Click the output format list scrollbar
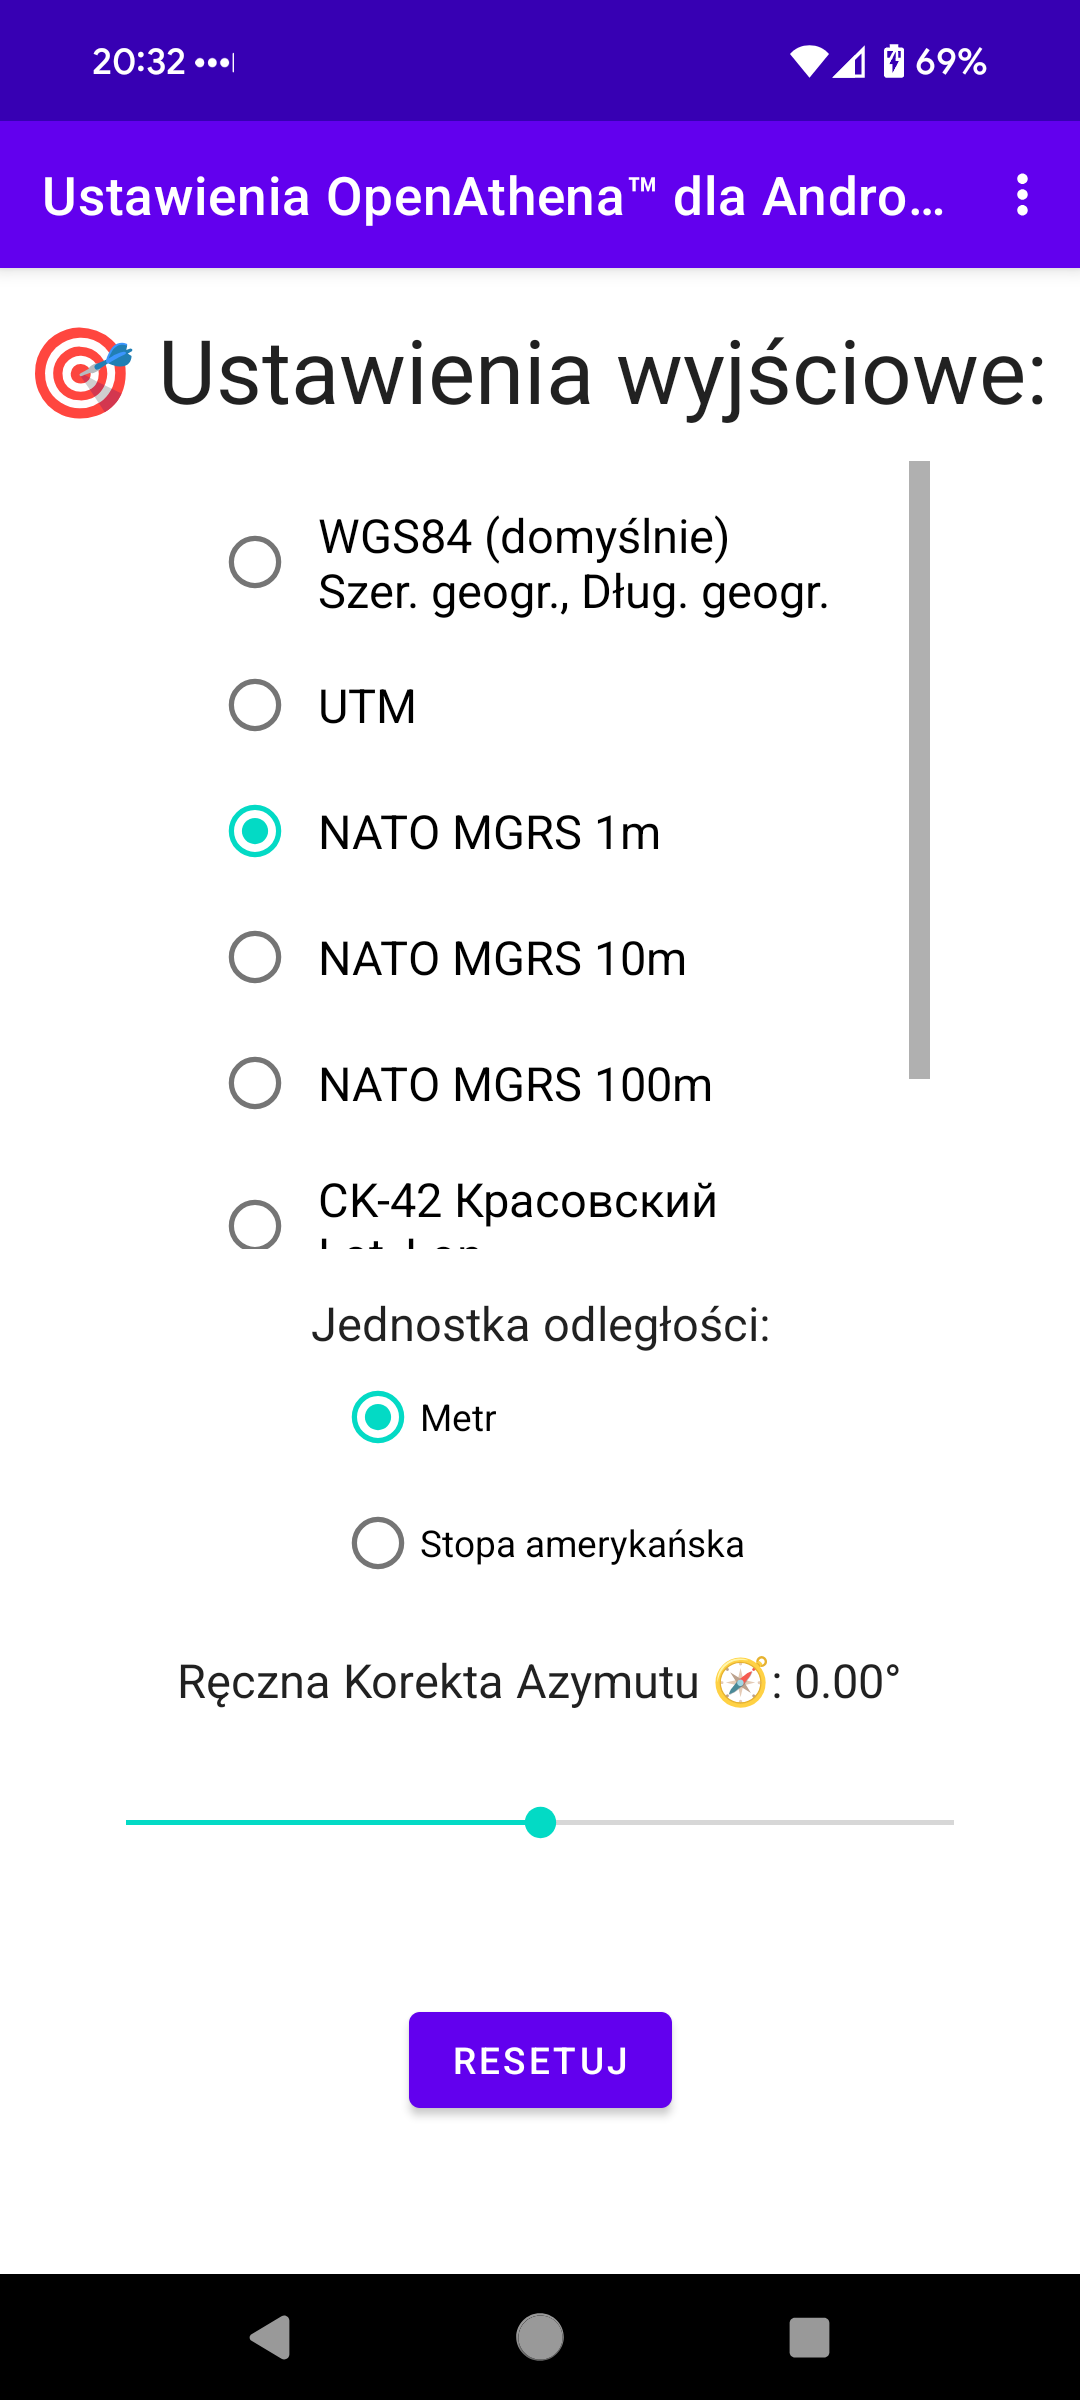The height and width of the screenshot is (2400, 1080). point(919,770)
